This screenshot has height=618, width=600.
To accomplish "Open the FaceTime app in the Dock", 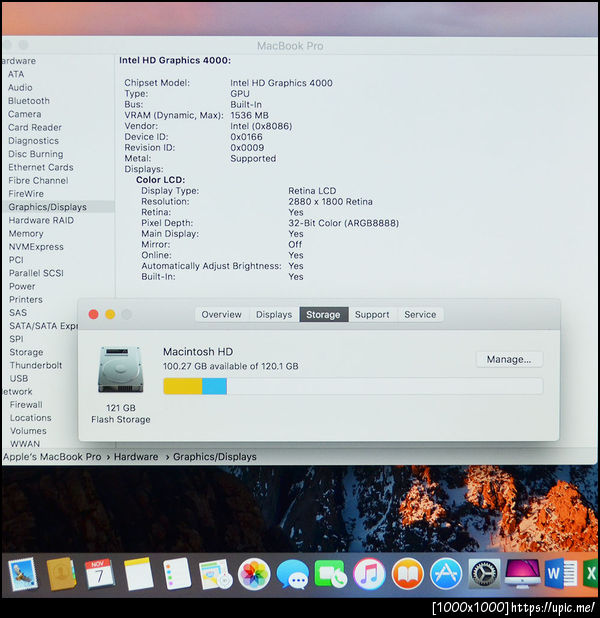I will click(330, 574).
